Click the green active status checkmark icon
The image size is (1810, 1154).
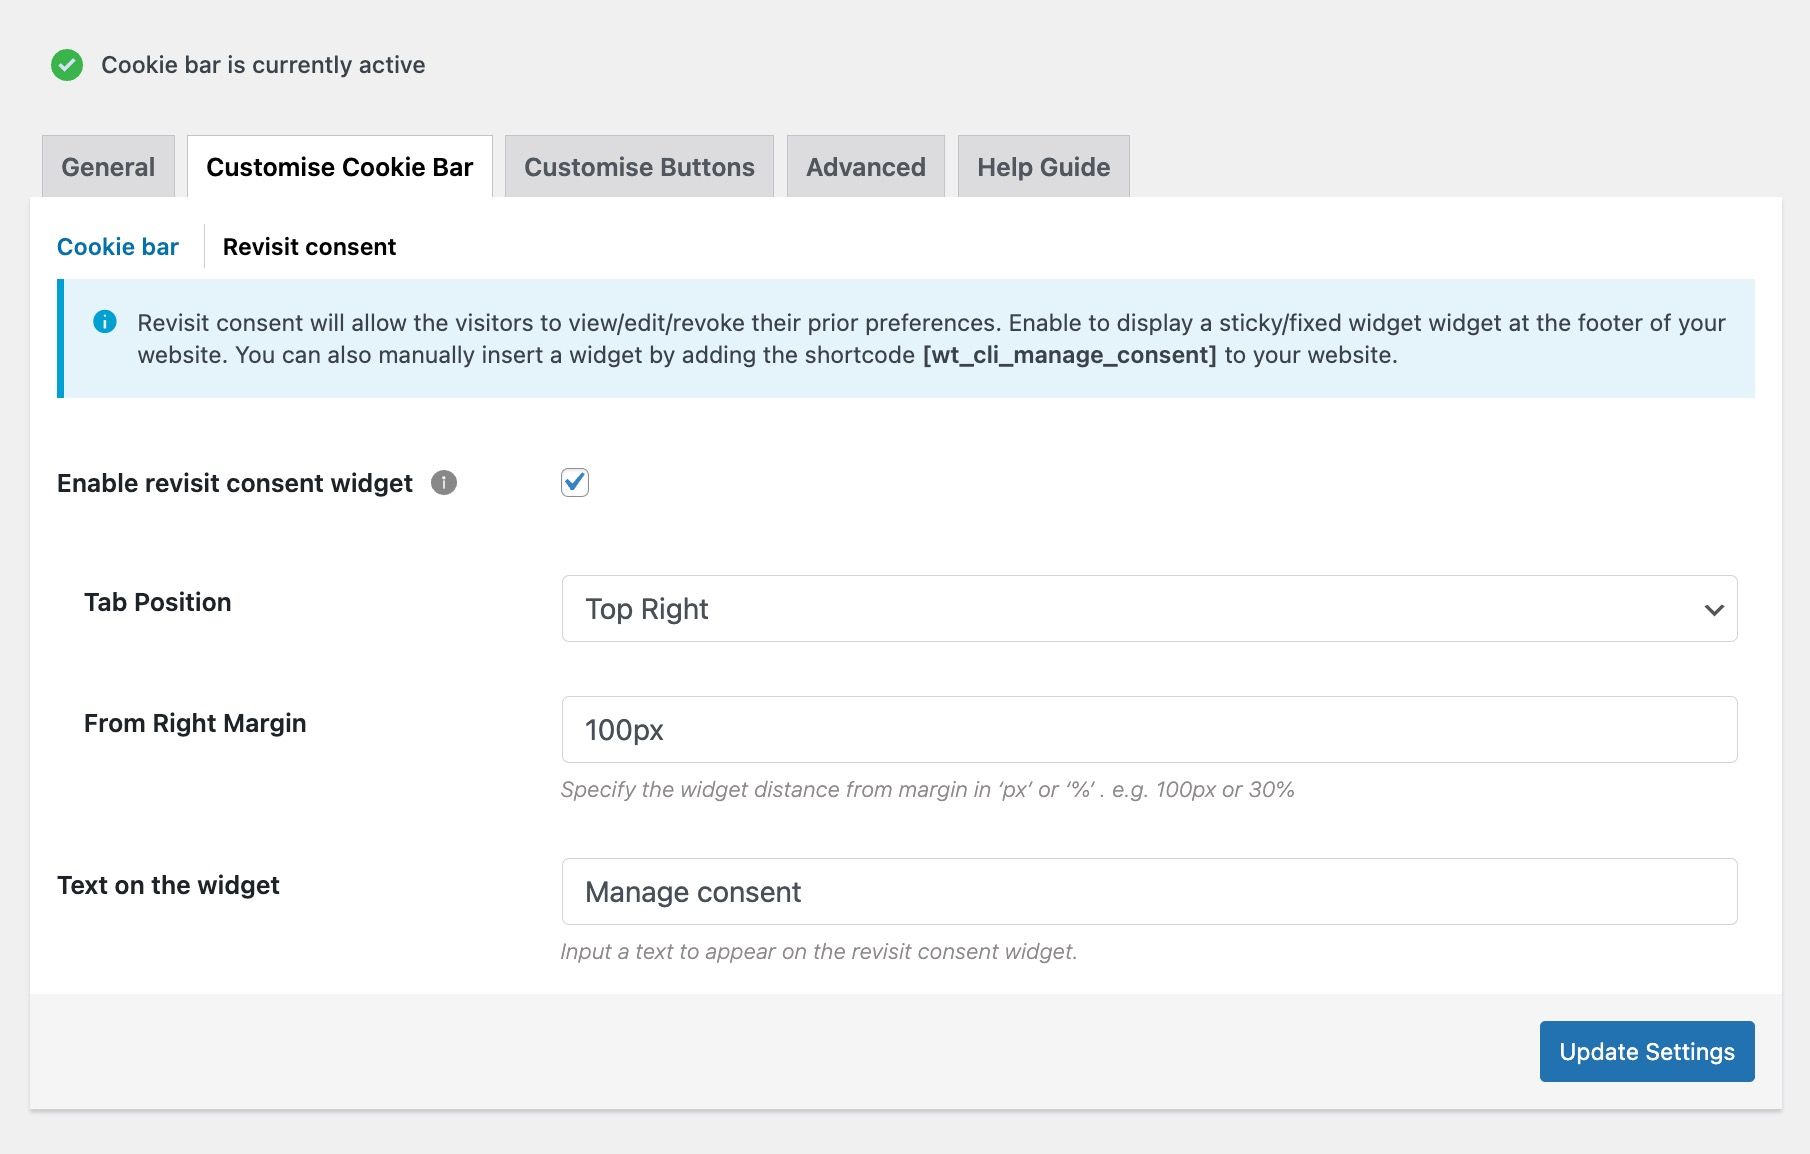67,65
